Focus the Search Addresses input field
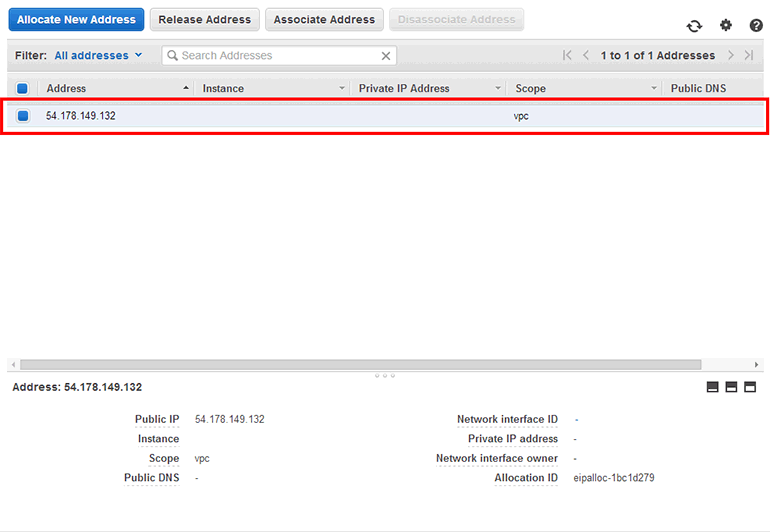The width and height of the screenshot is (770, 532). point(275,56)
